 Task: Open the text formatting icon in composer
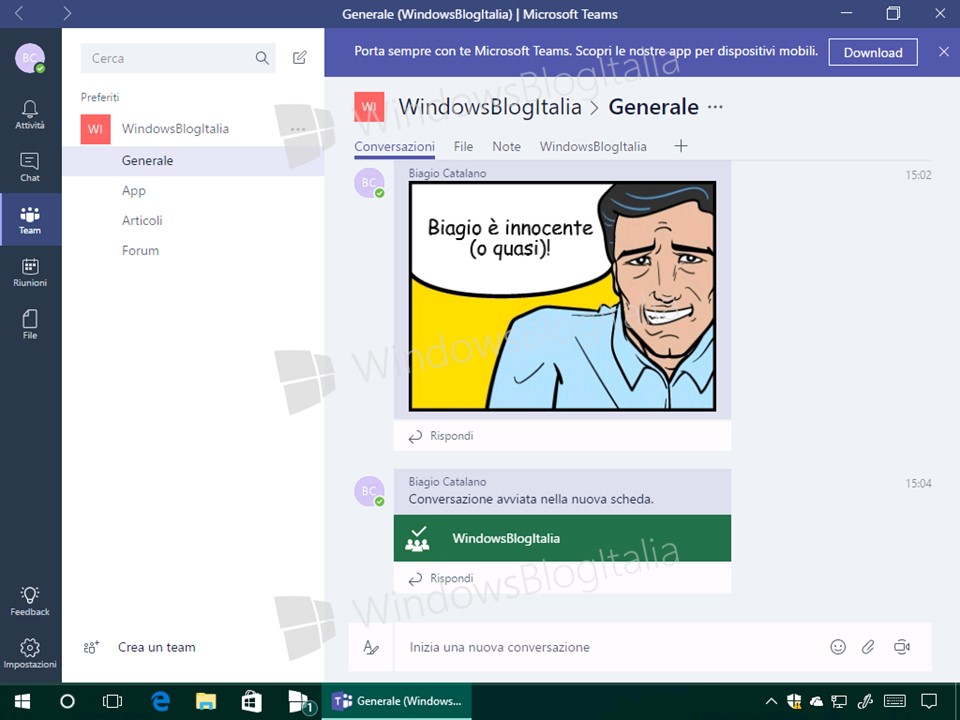point(371,647)
